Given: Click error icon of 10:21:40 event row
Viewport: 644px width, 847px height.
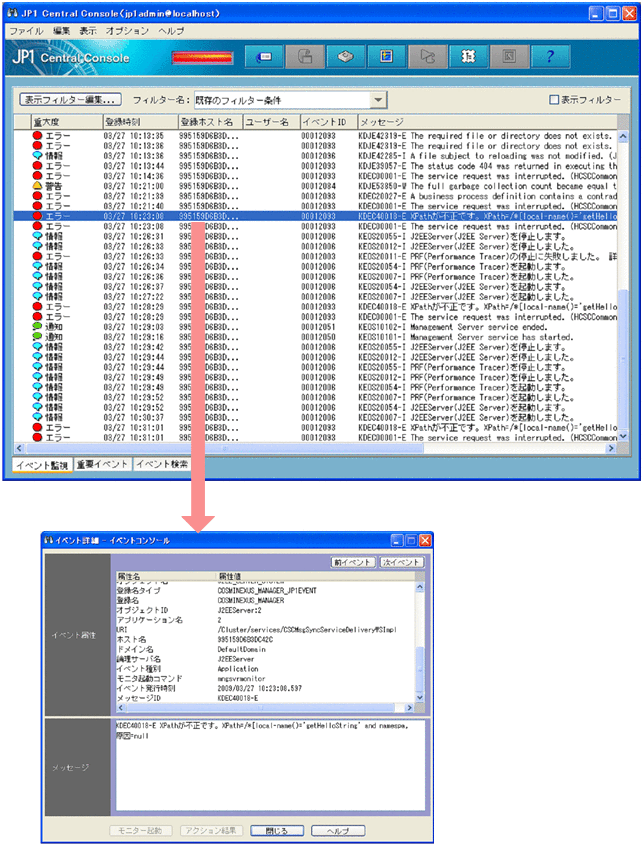Looking at the screenshot, I should click(37, 206).
